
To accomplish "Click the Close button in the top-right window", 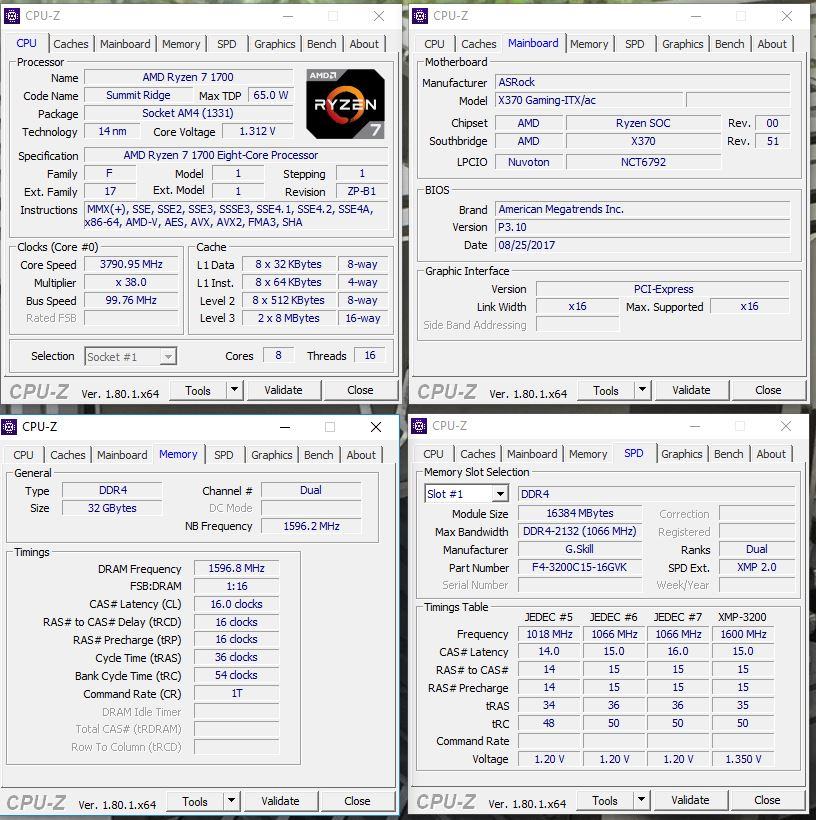I will pyautogui.click(x=768, y=390).
